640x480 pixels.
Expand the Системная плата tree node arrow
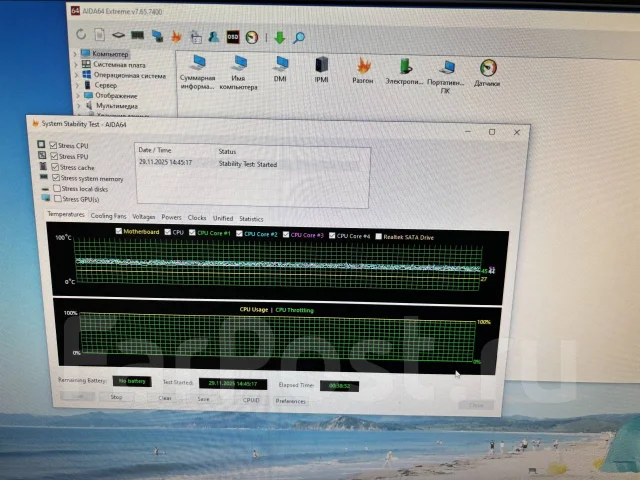point(76,64)
